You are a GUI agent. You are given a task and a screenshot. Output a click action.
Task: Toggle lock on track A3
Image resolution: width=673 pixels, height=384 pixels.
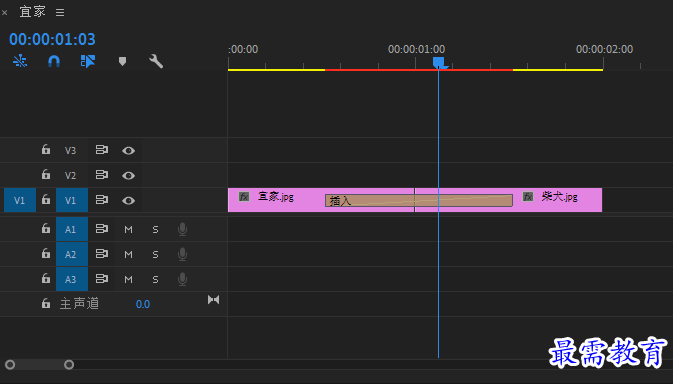pos(45,279)
